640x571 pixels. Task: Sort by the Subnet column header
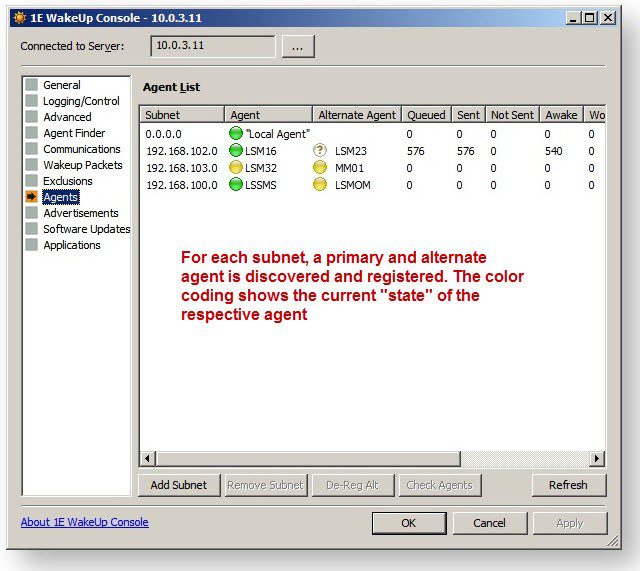point(182,115)
